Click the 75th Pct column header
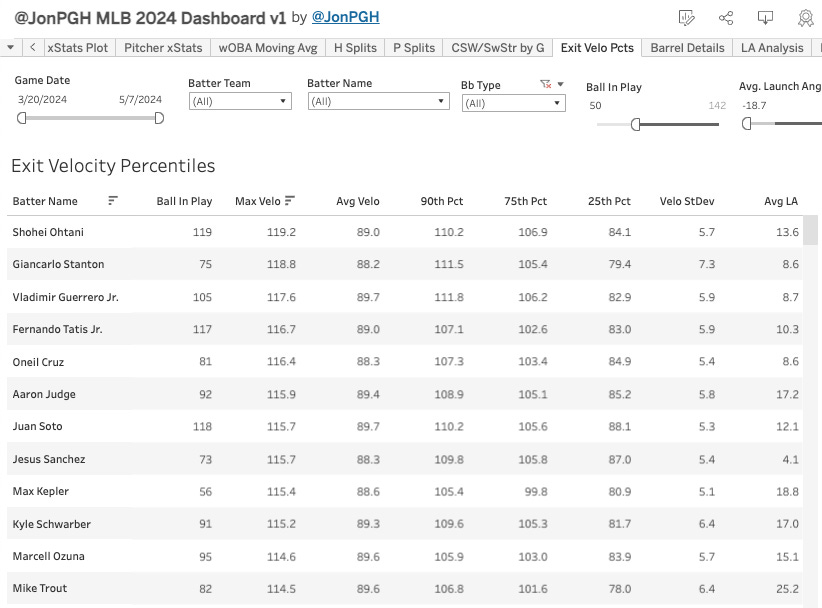The image size is (822, 608). click(x=525, y=201)
